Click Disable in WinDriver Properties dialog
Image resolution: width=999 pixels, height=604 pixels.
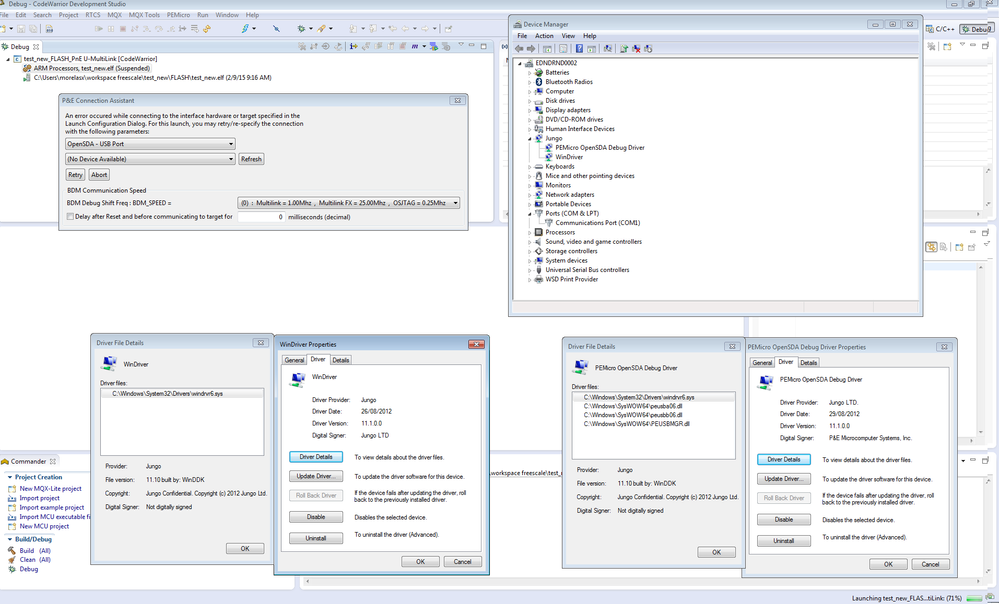[316, 517]
